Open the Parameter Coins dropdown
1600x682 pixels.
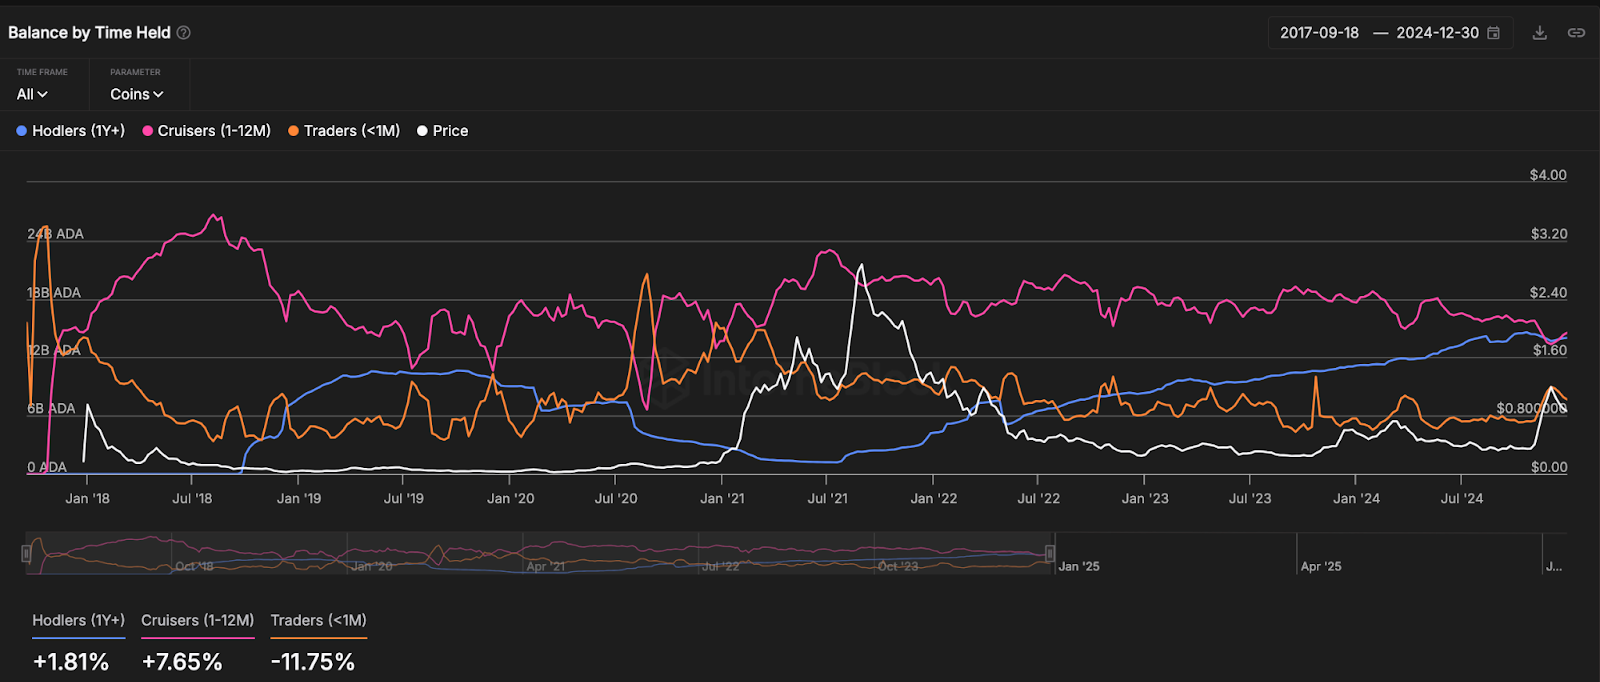tap(137, 94)
